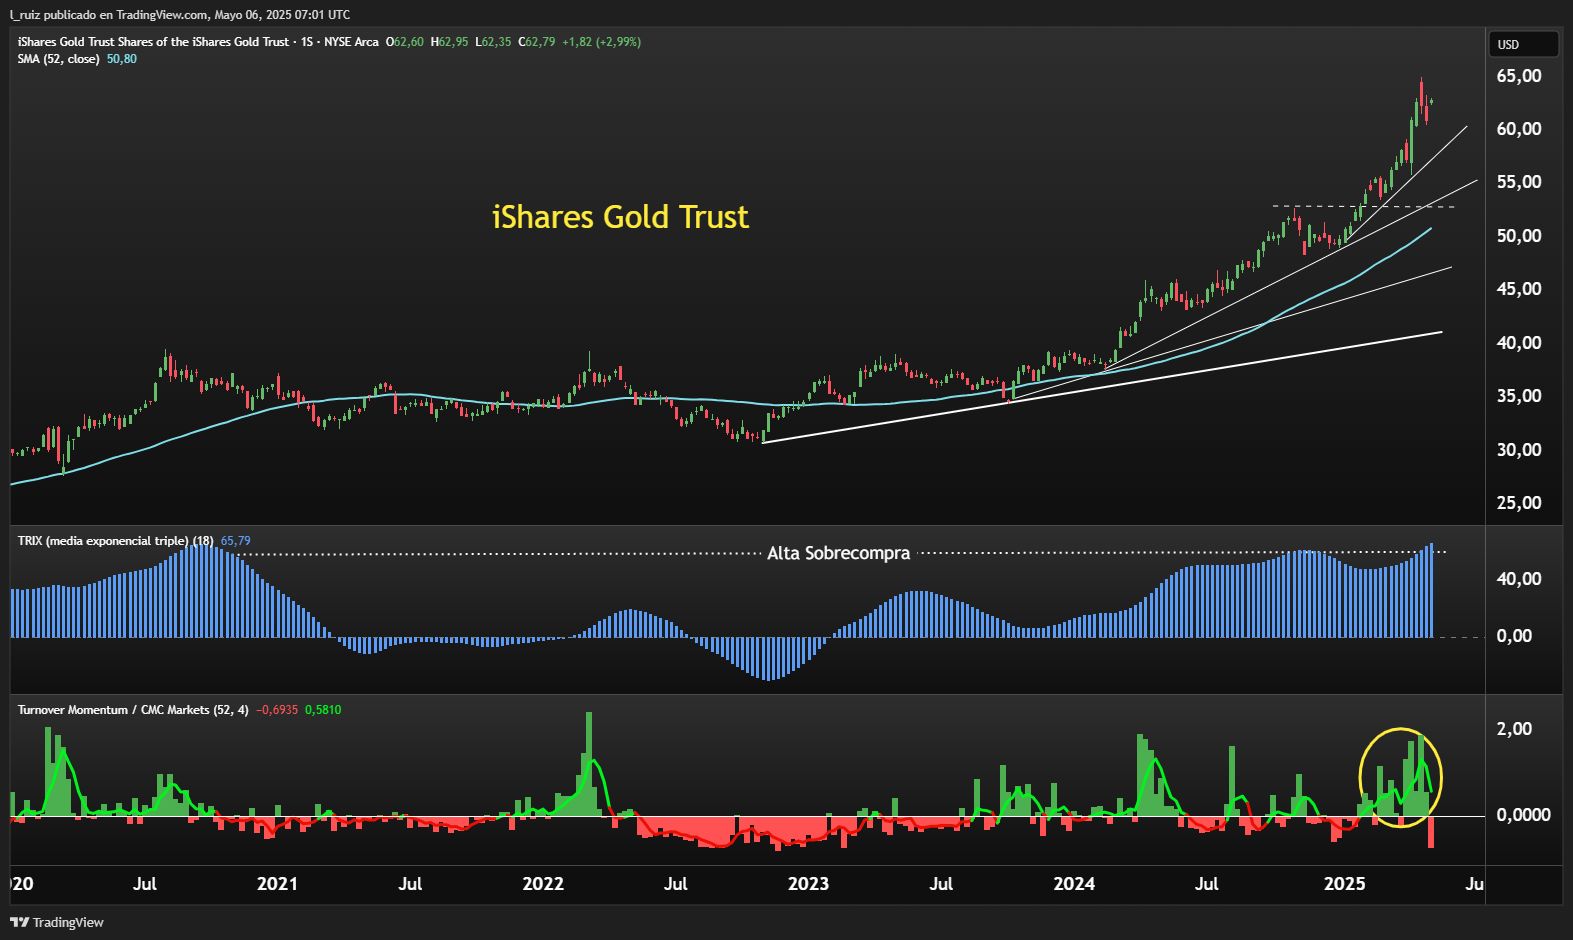Click the change +1,82 (+2,99%) value

601,42
